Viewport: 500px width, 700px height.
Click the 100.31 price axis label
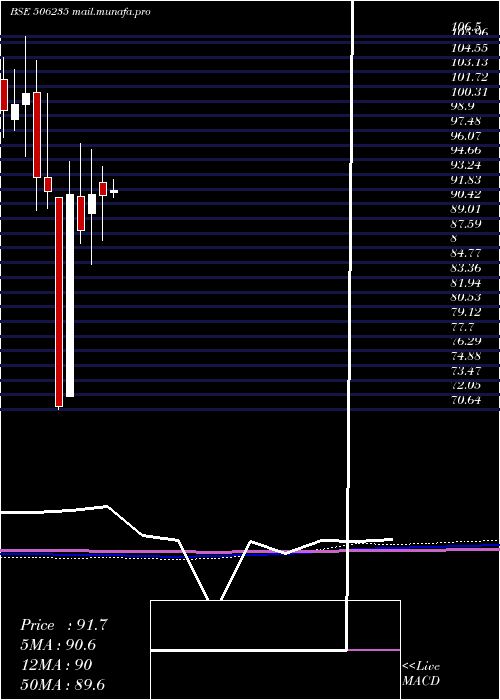[470, 92]
